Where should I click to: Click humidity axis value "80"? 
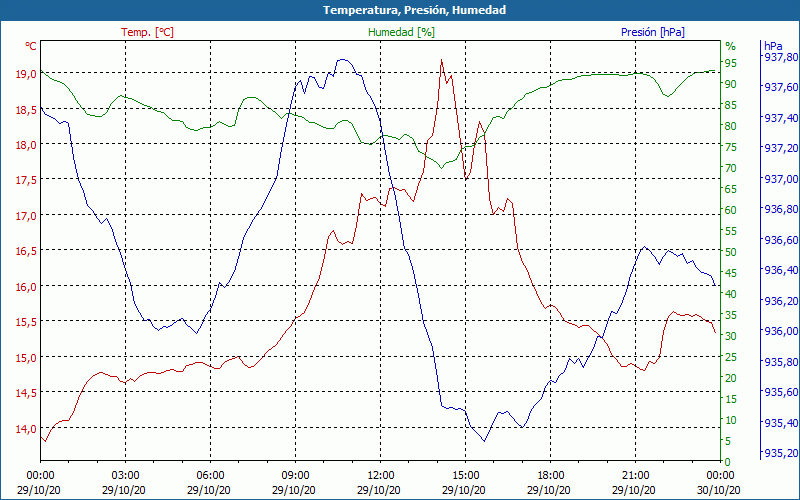(x=731, y=126)
